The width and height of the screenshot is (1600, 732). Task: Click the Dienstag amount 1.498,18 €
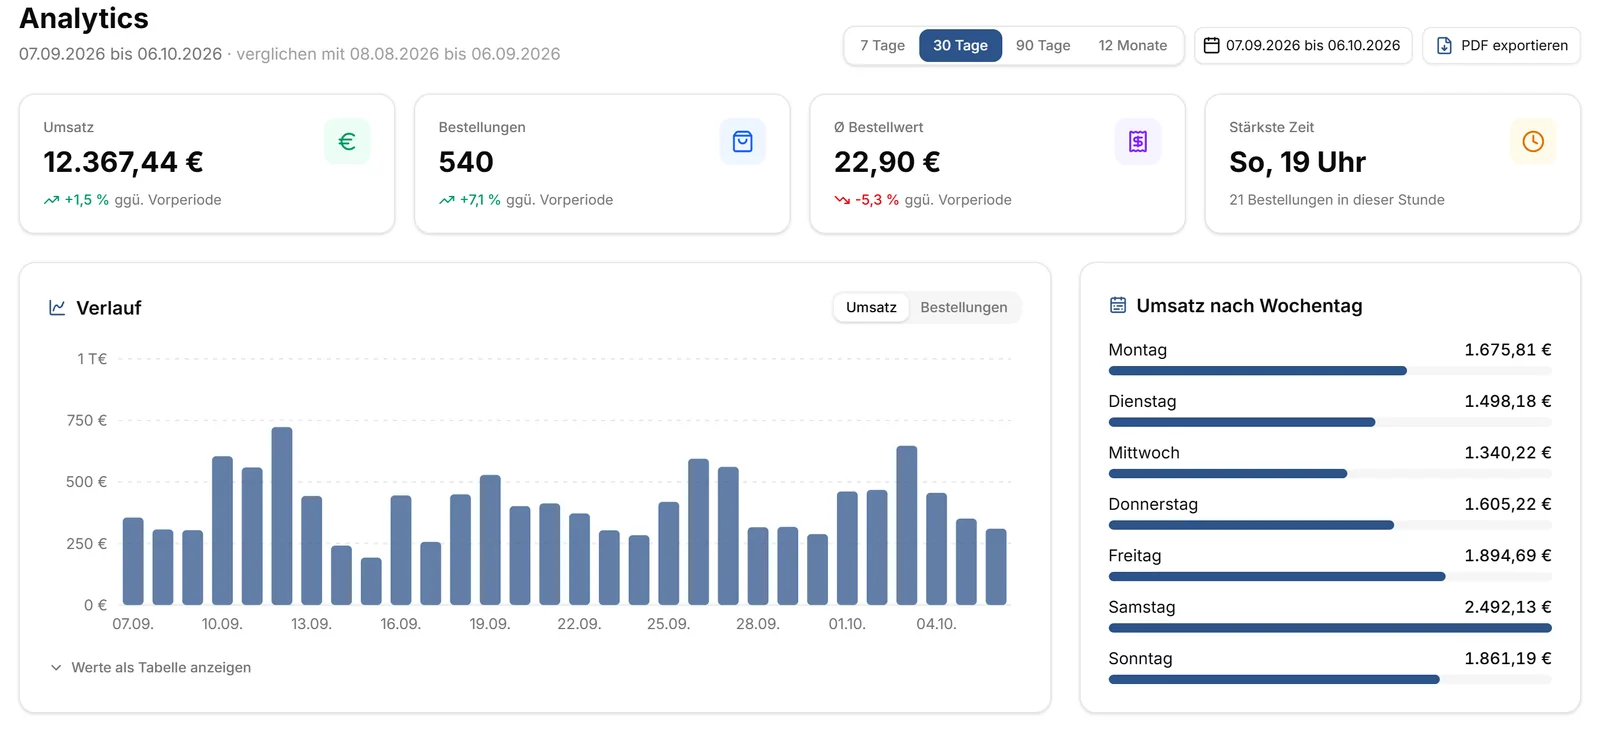coord(1508,402)
